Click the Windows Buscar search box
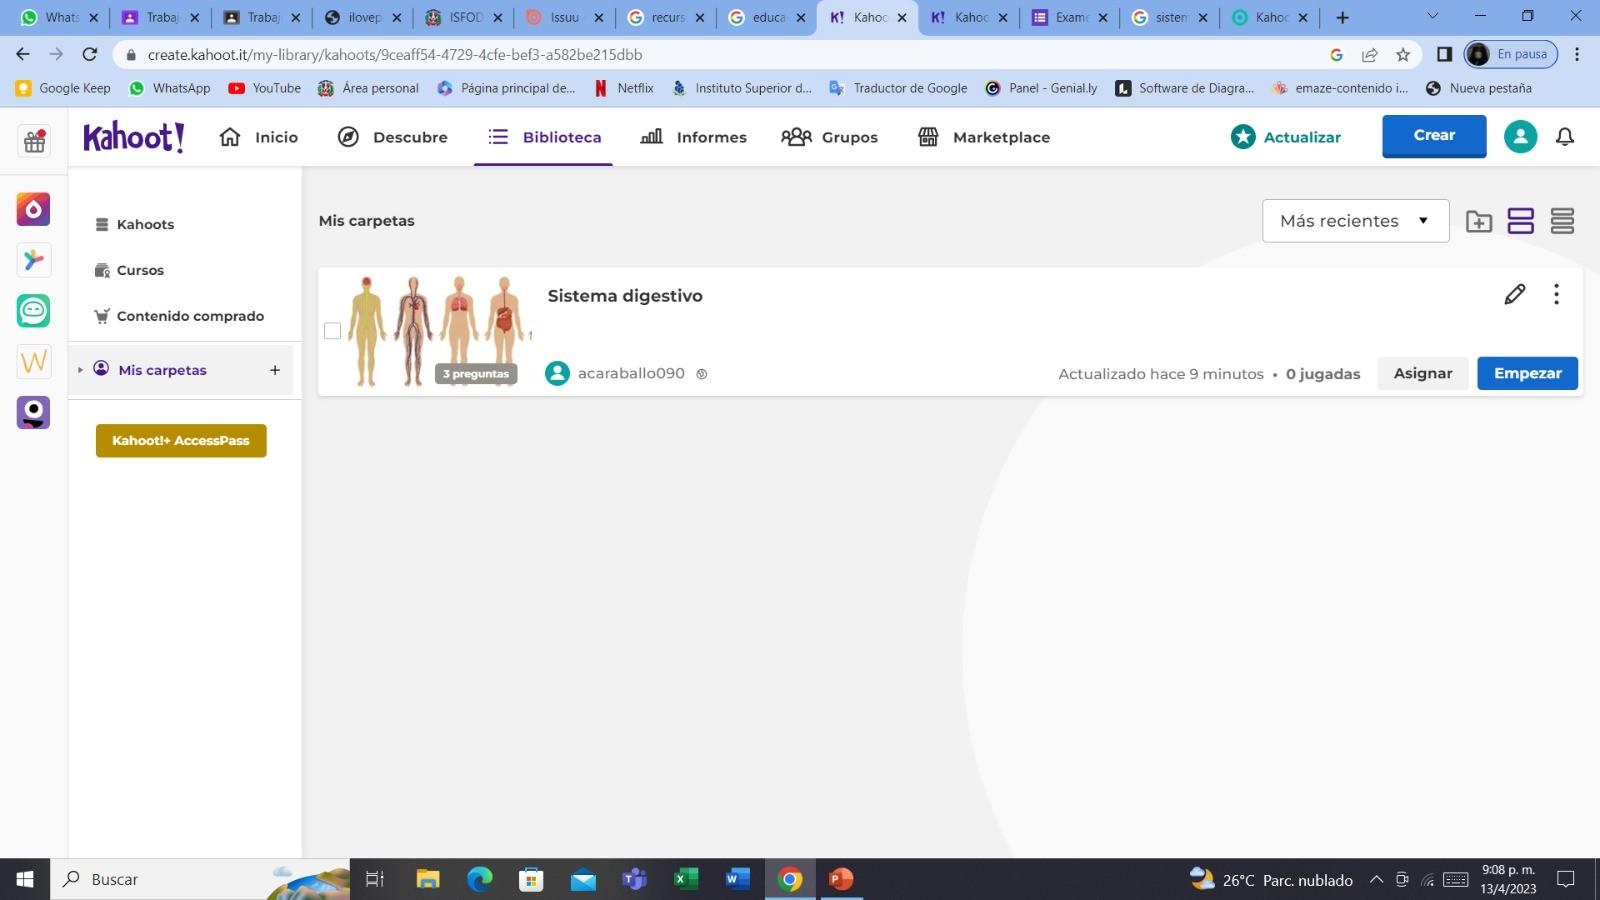 pos(200,879)
